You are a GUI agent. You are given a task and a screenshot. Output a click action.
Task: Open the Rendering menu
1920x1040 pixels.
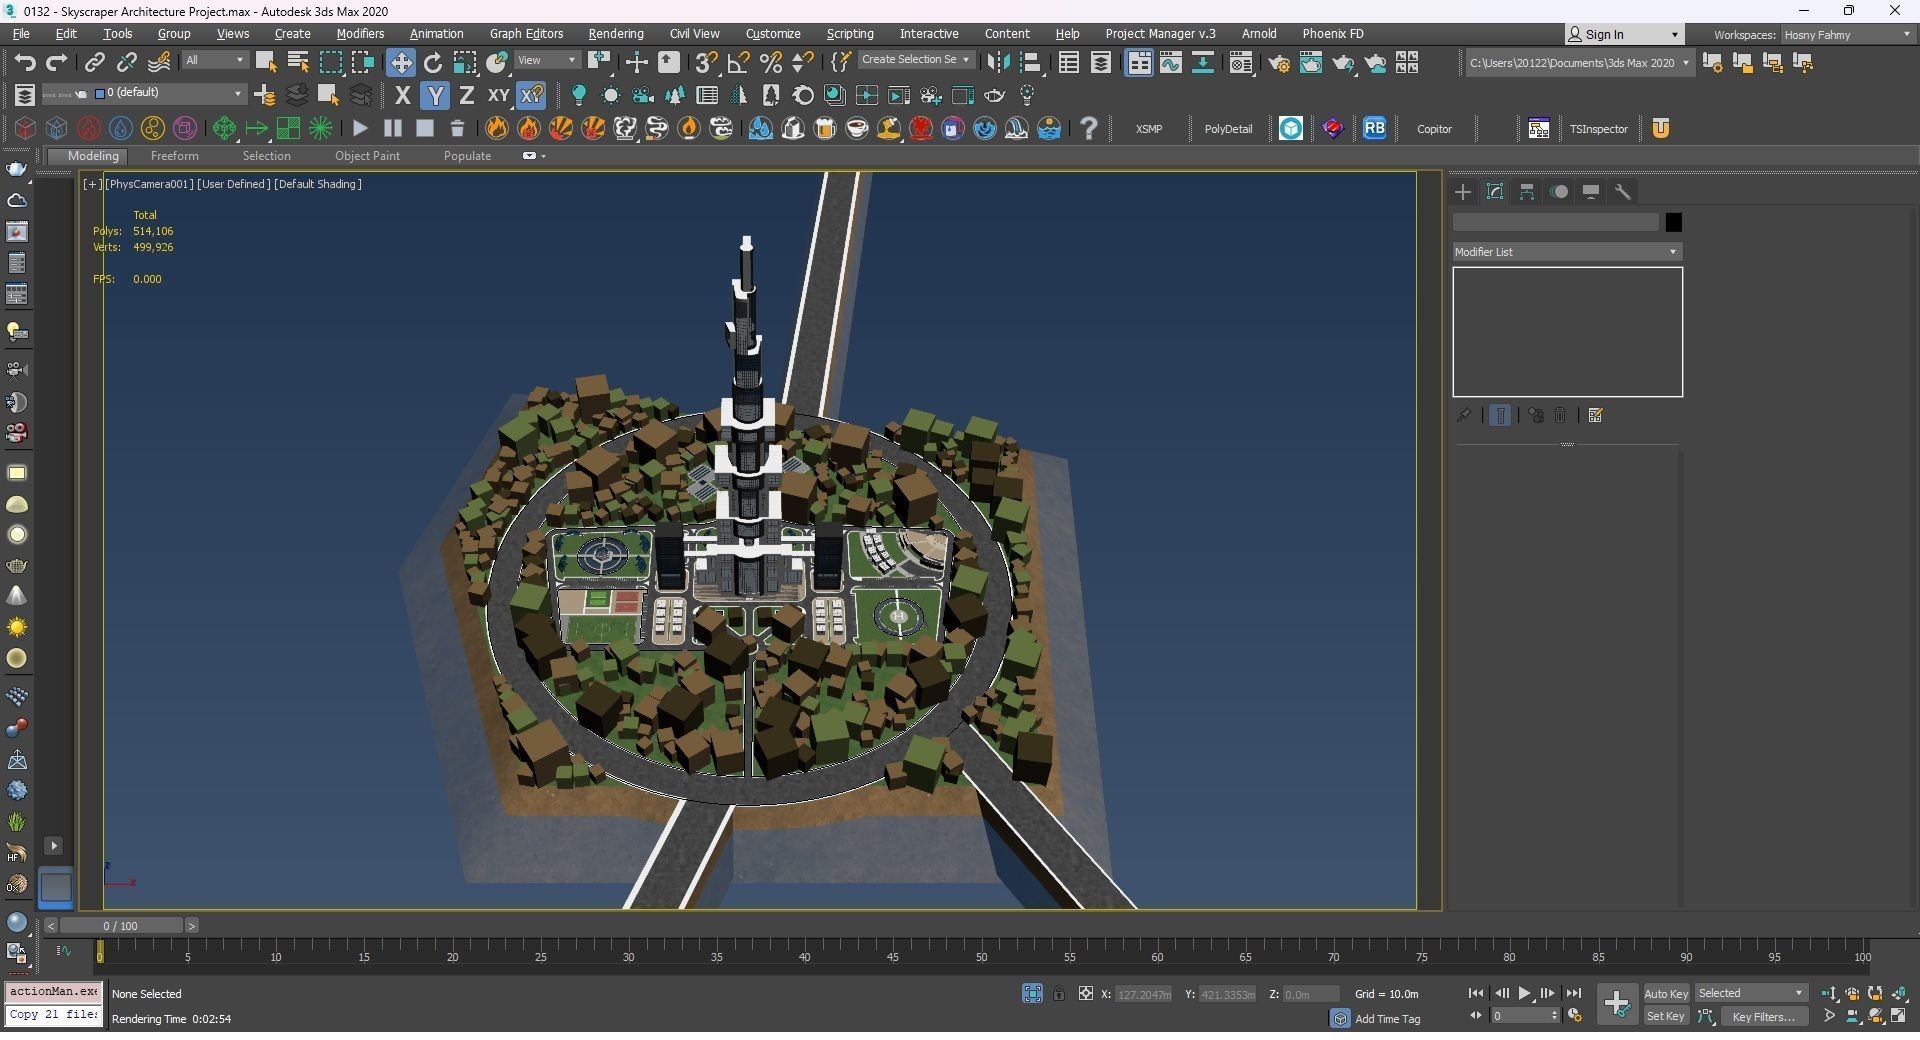point(616,34)
